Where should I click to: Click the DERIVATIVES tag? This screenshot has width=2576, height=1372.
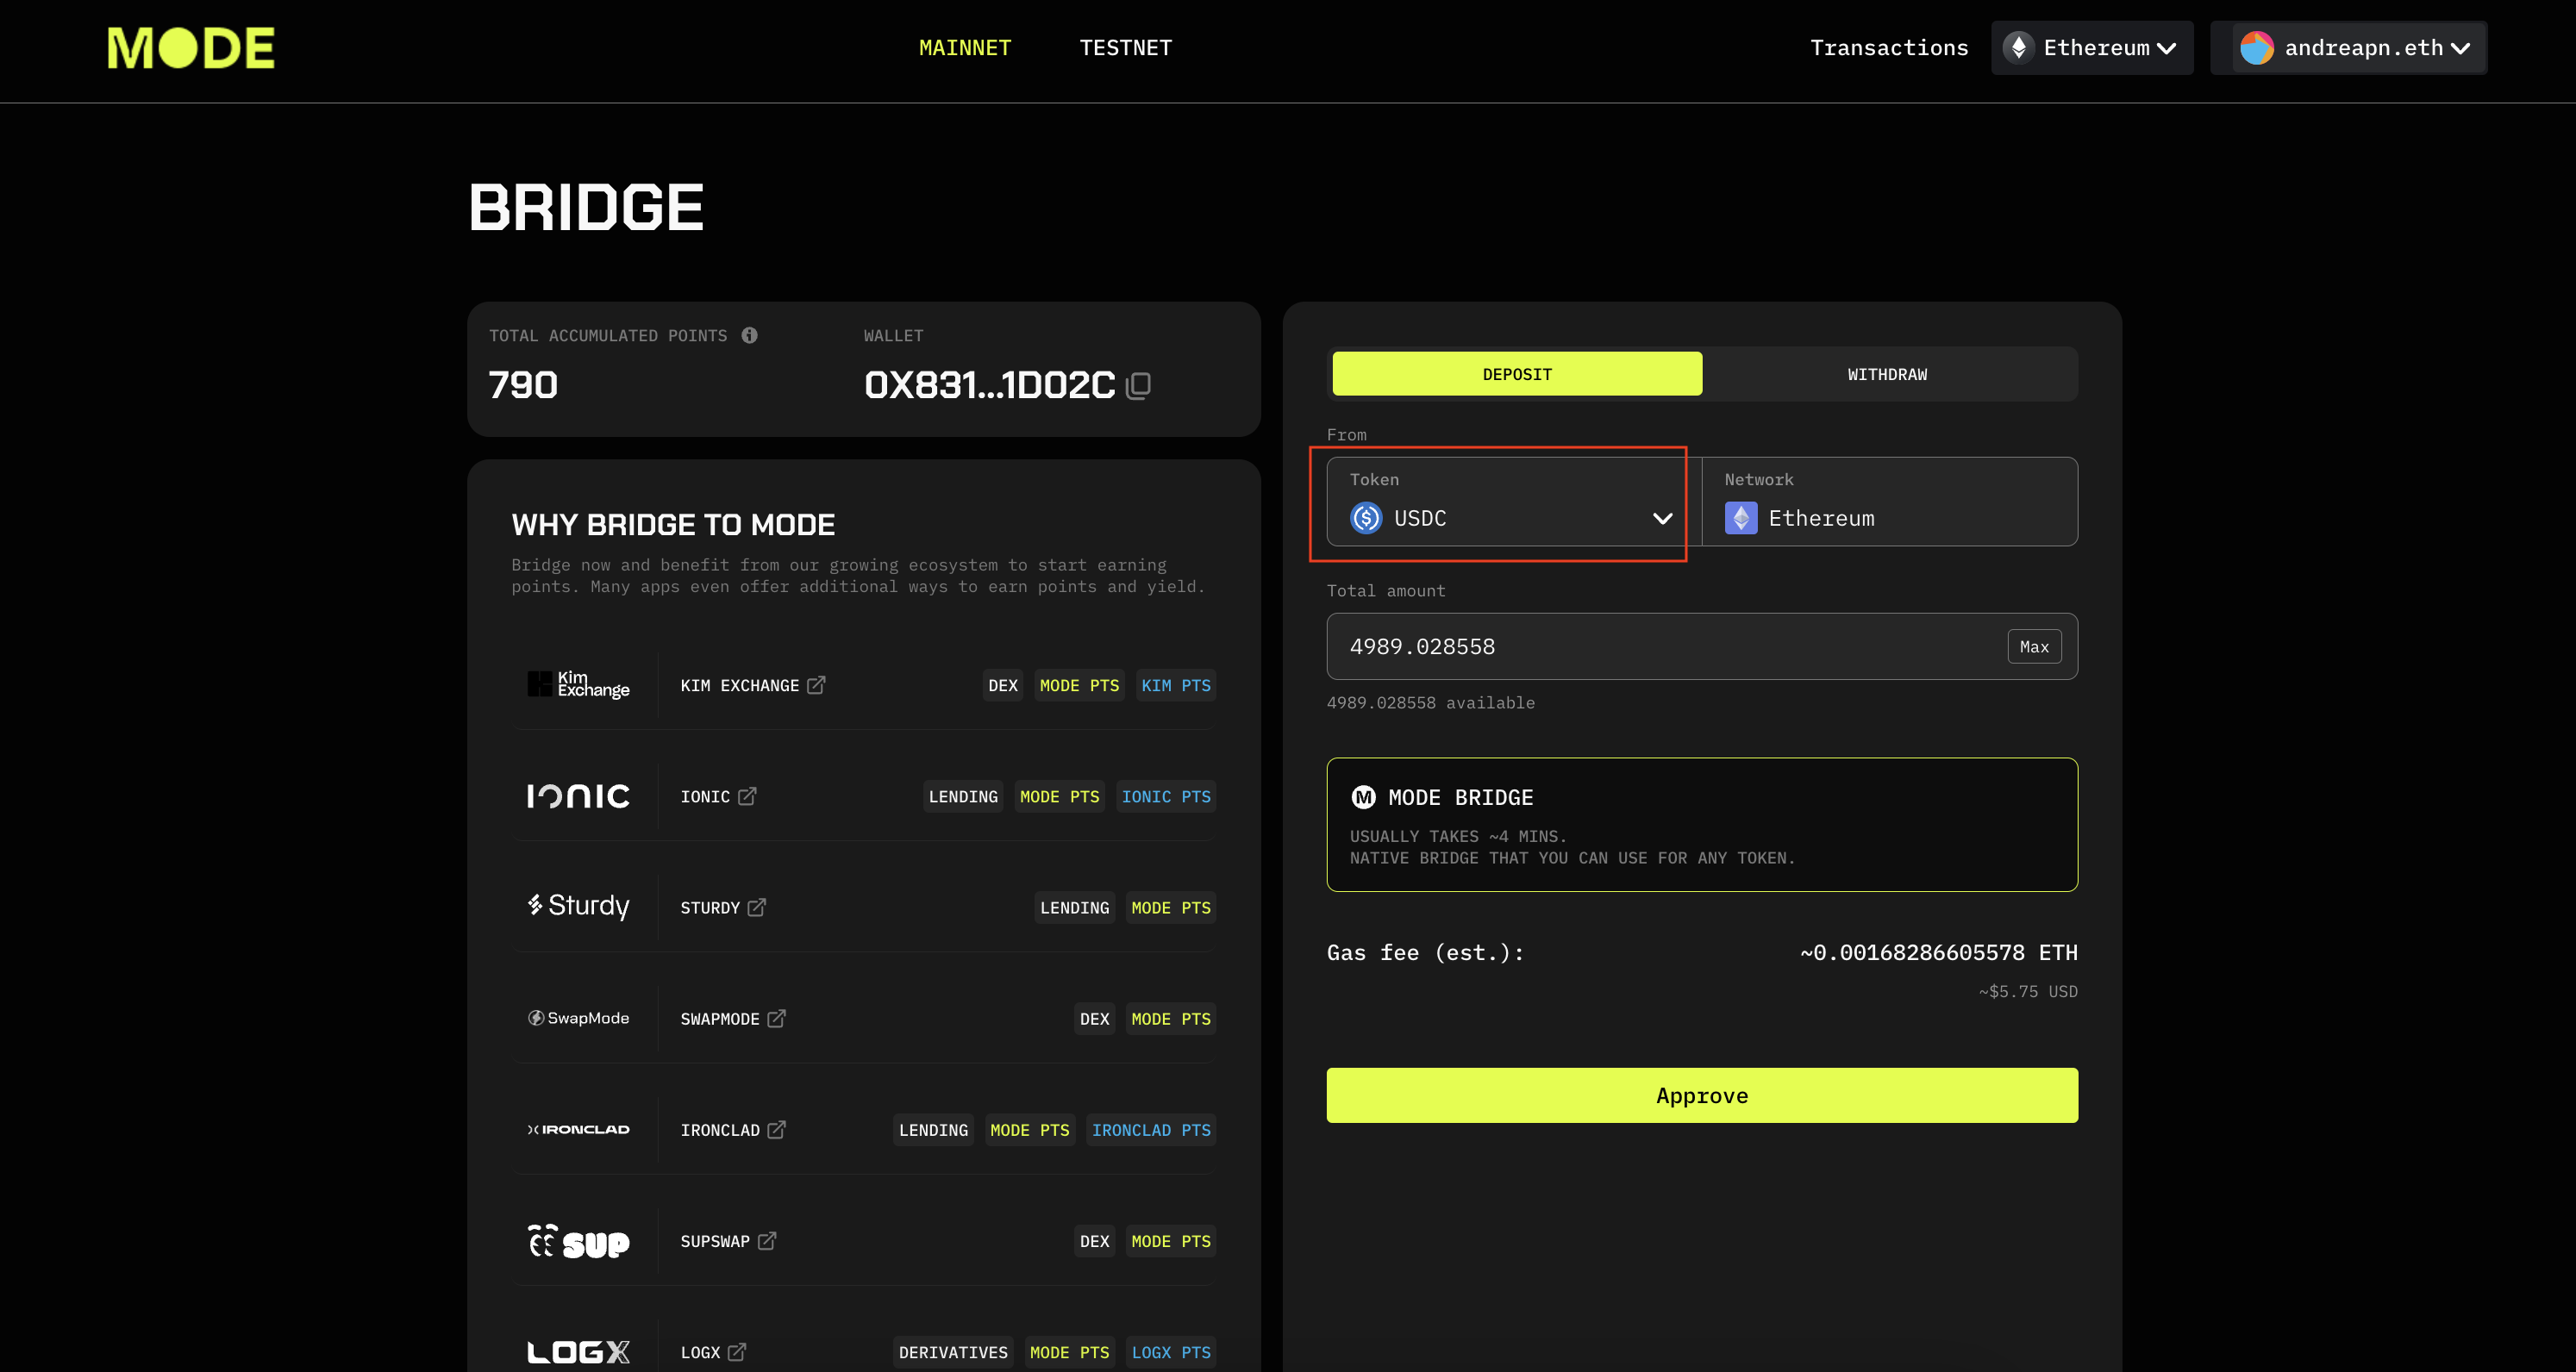pyautogui.click(x=953, y=1352)
